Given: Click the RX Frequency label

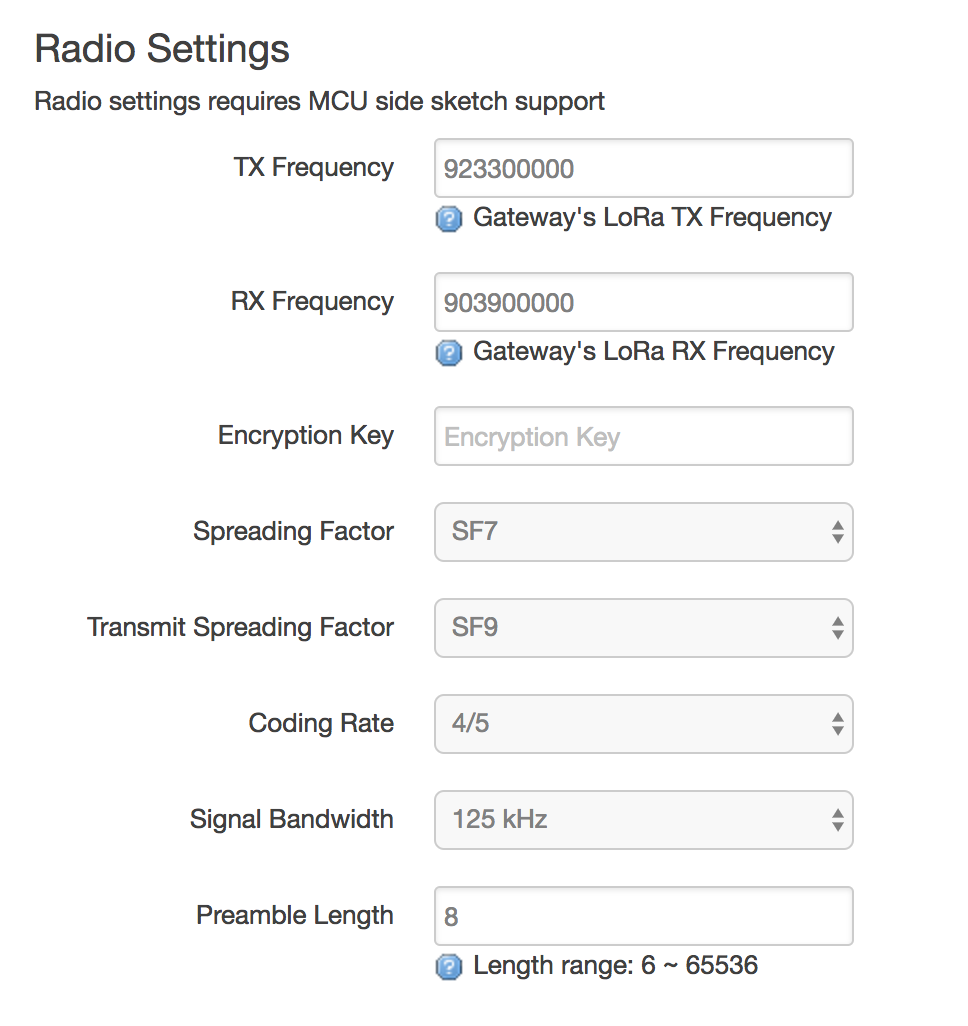Looking at the screenshot, I should pos(312,302).
